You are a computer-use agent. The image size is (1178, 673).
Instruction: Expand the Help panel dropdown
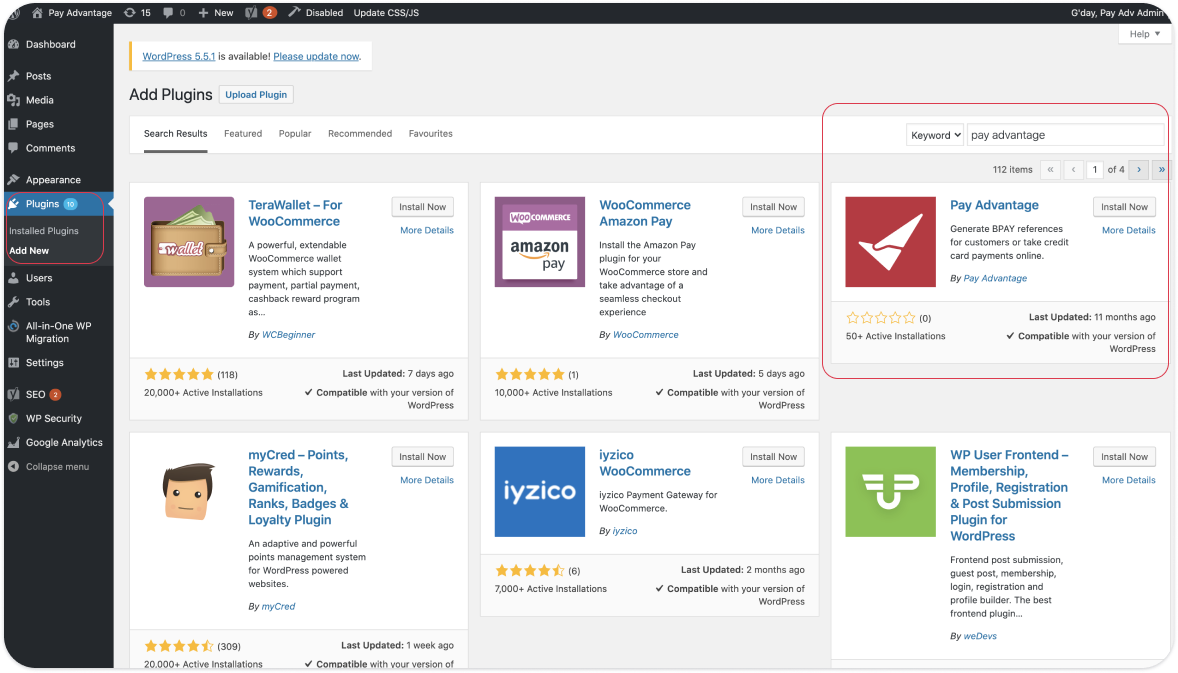pos(1145,34)
